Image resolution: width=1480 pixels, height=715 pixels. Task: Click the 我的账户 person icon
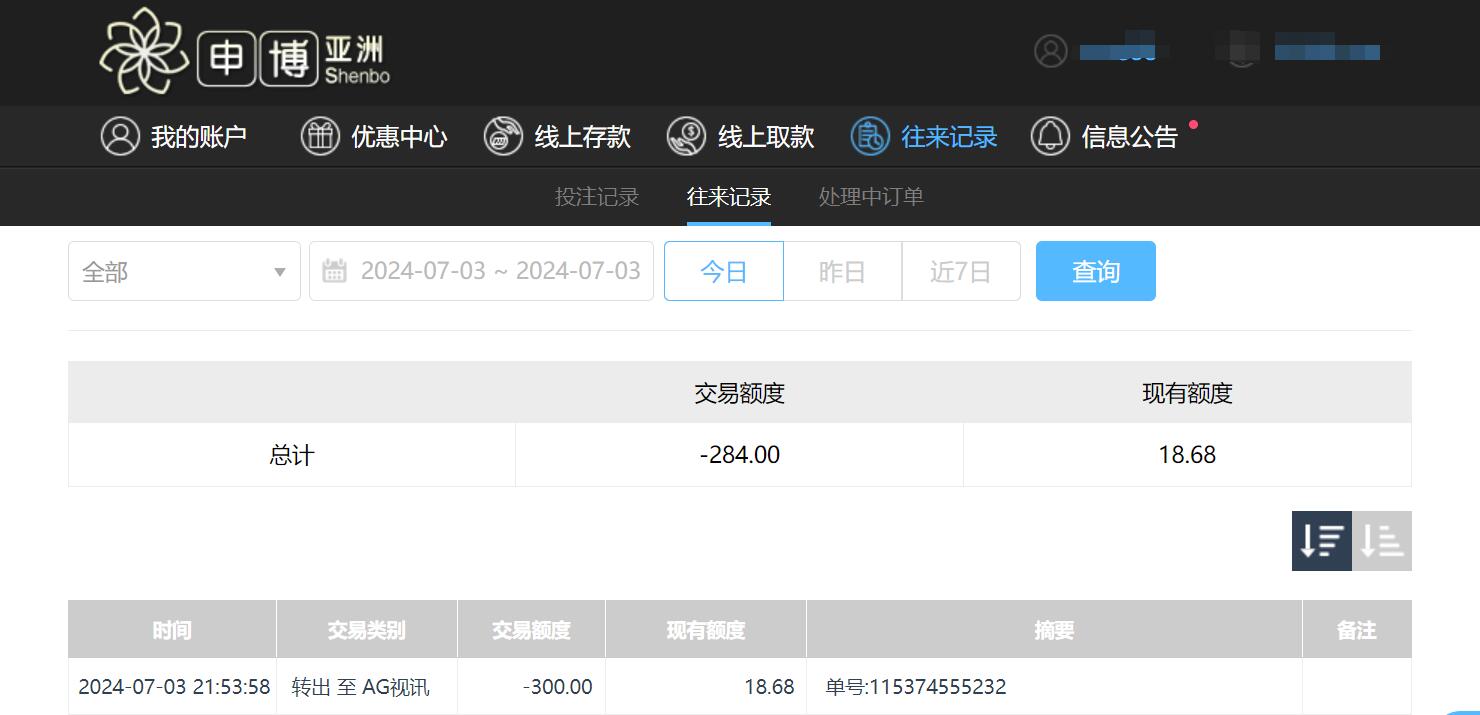[120, 136]
